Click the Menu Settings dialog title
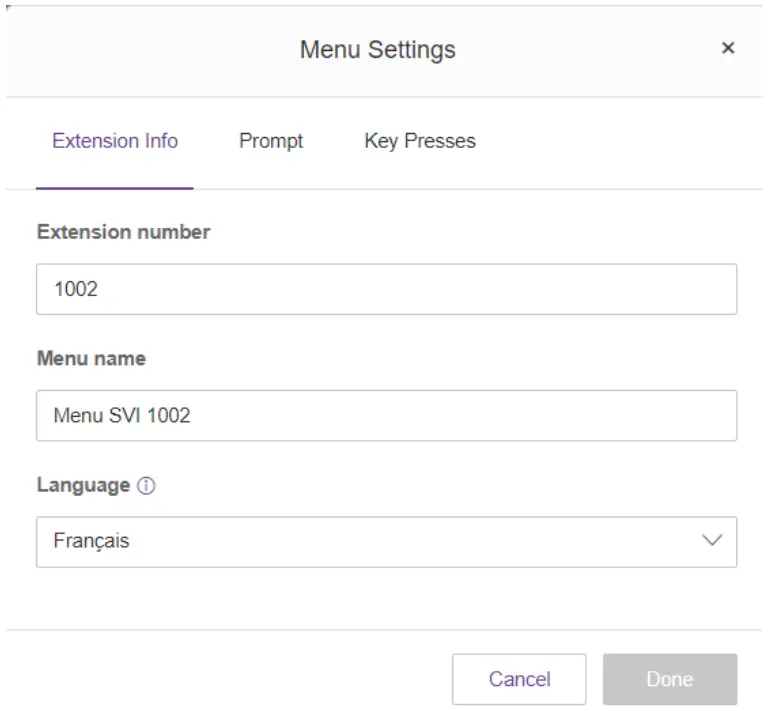769x711 pixels. pyautogui.click(x=377, y=49)
